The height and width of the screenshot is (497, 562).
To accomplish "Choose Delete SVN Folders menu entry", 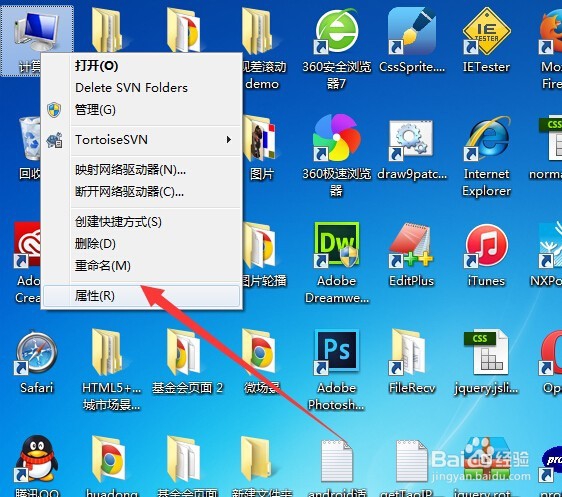I will click(x=141, y=88).
